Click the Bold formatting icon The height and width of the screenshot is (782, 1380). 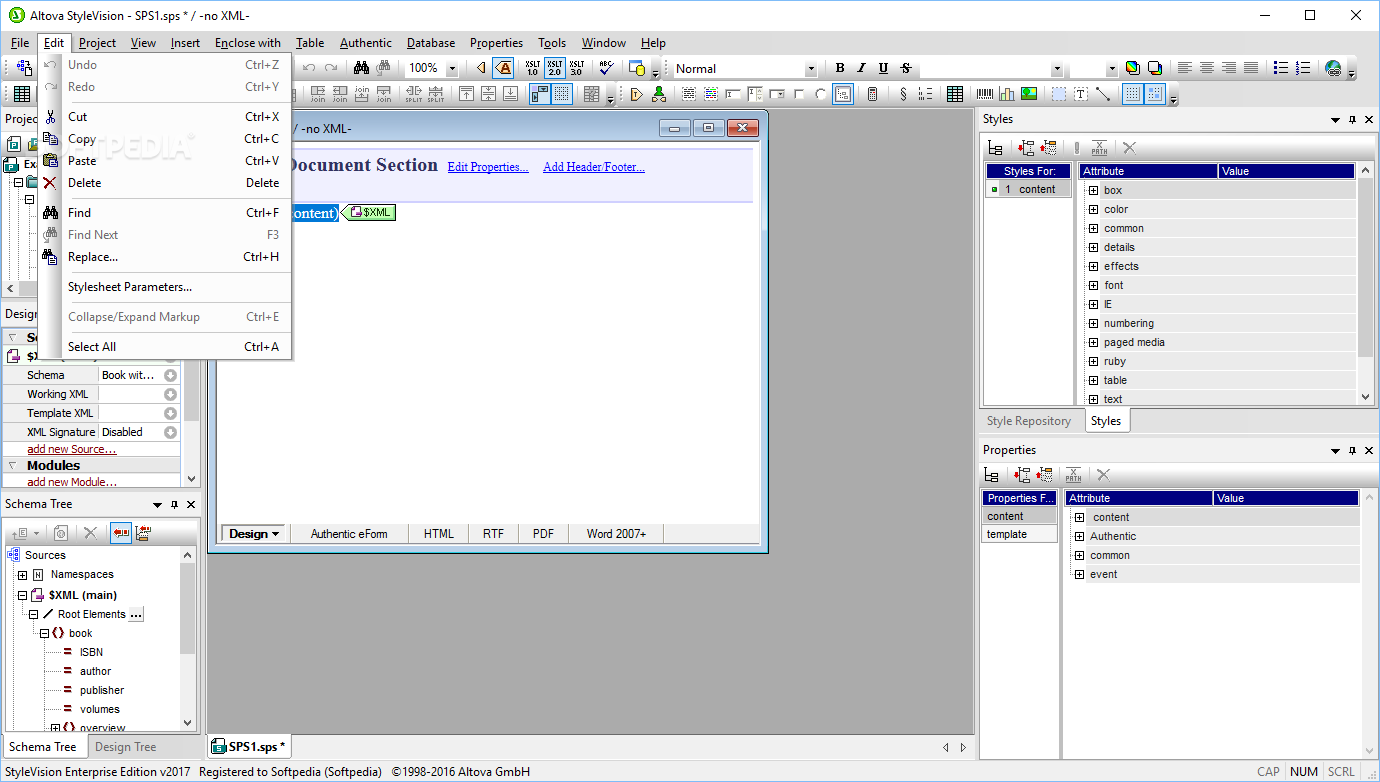coord(840,68)
